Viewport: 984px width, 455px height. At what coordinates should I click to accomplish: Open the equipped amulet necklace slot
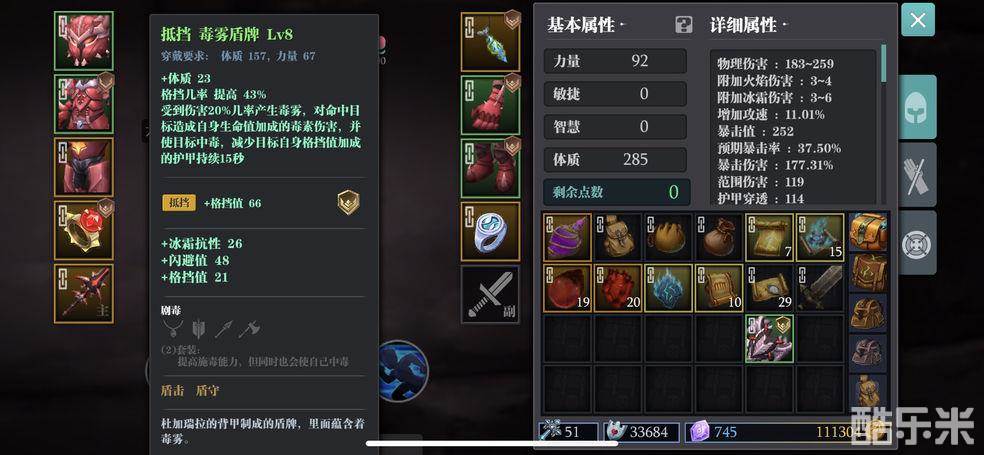tap(491, 42)
